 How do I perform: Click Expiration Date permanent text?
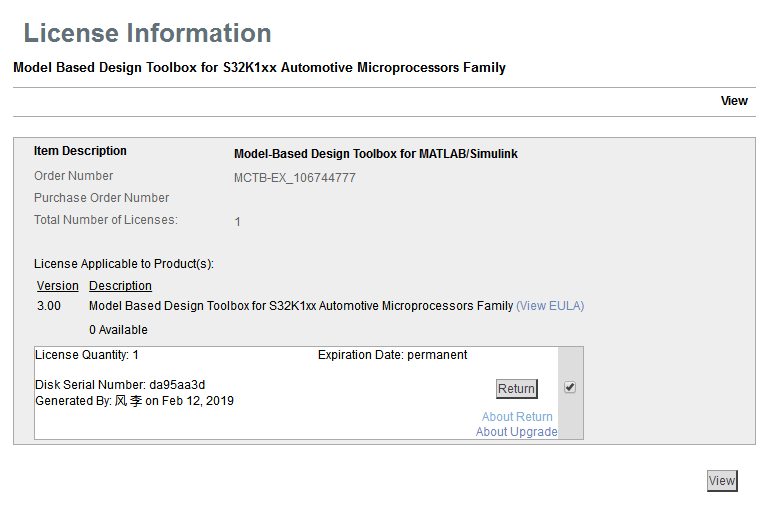(392, 354)
